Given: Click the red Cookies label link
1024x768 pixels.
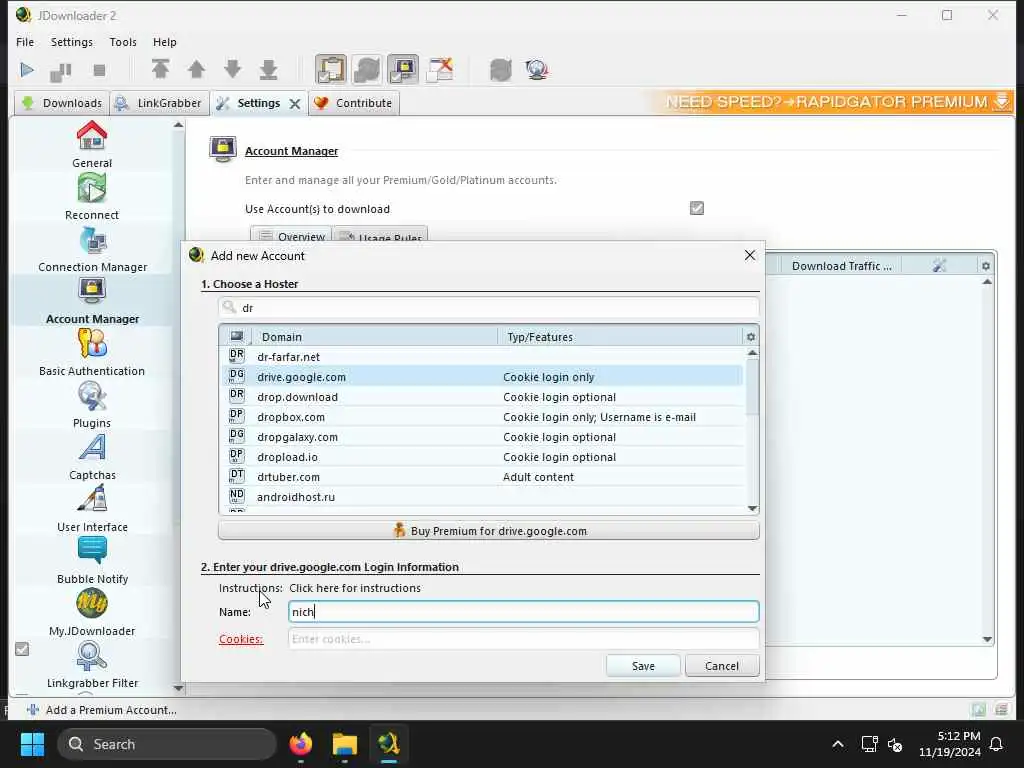Looking at the screenshot, I should [241, 639].
